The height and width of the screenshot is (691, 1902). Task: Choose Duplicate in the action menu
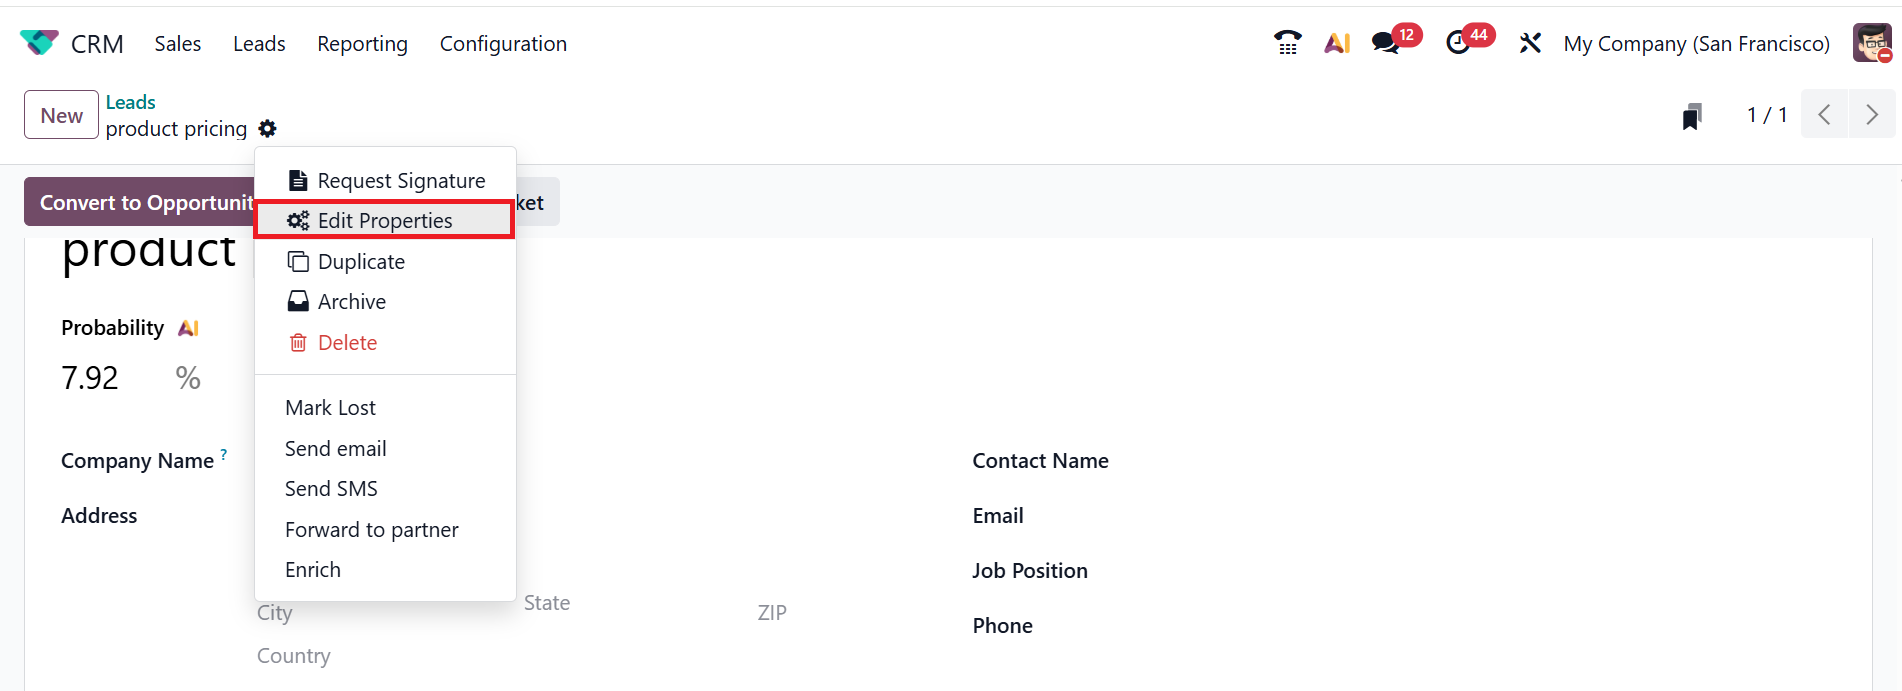coord(361,262)
